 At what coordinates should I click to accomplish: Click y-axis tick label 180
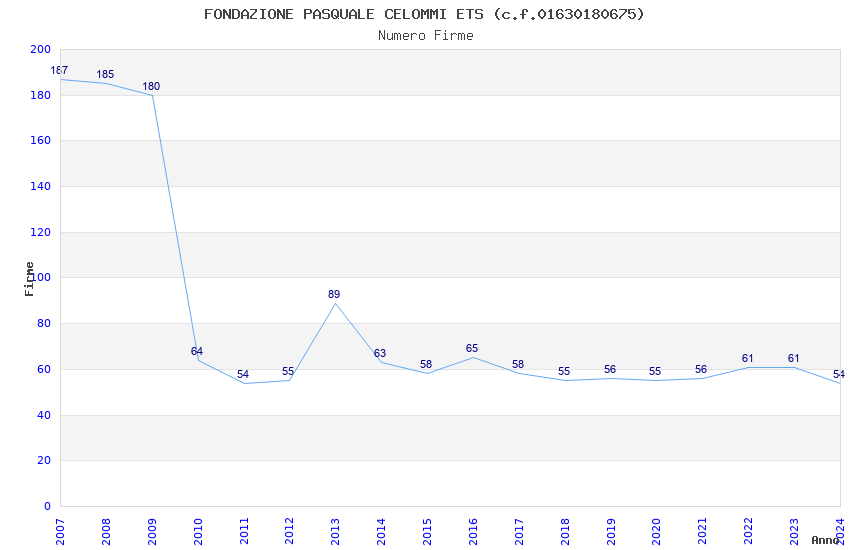(x=41, y=95)
